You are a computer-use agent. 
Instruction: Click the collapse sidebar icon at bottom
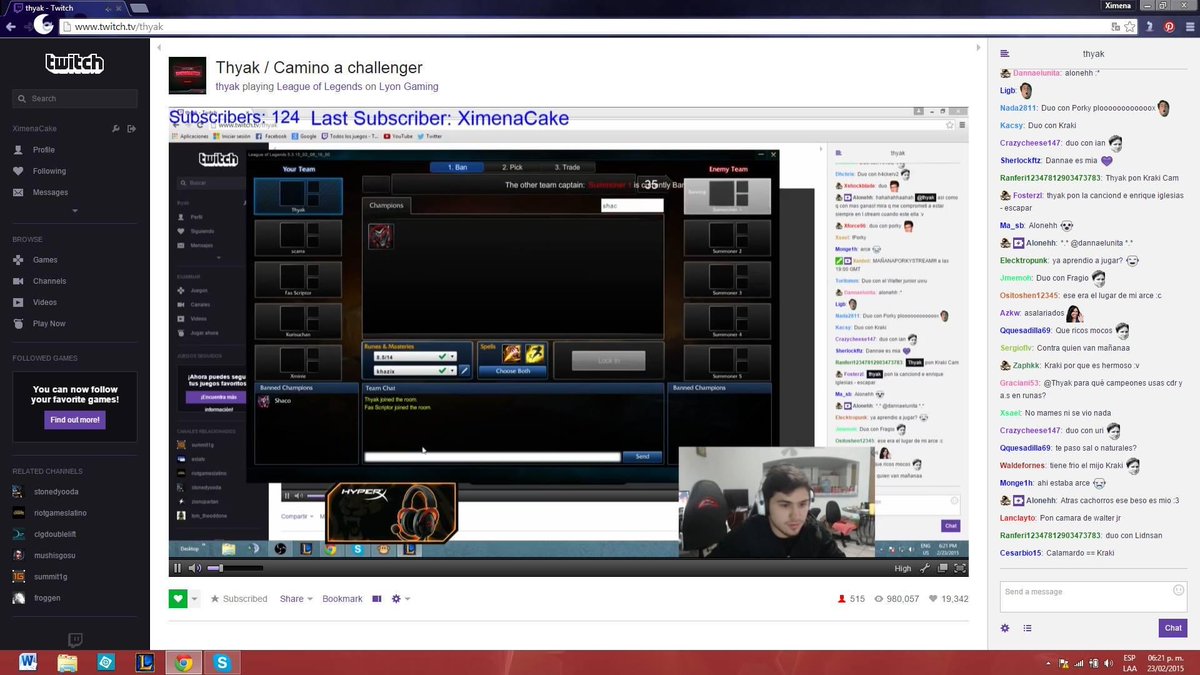[x=75, y=640]
